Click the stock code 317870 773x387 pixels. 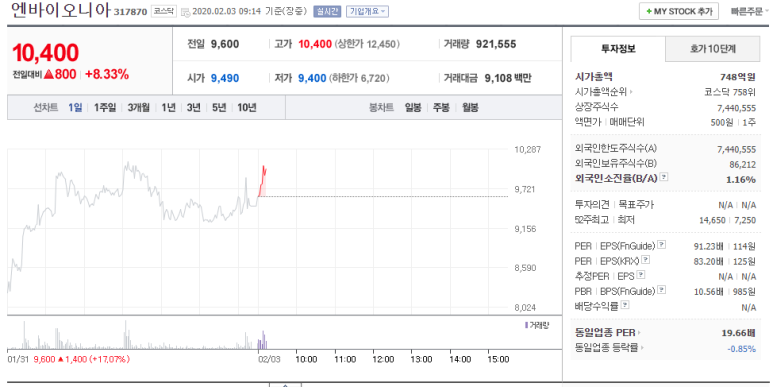pos(130,12)
